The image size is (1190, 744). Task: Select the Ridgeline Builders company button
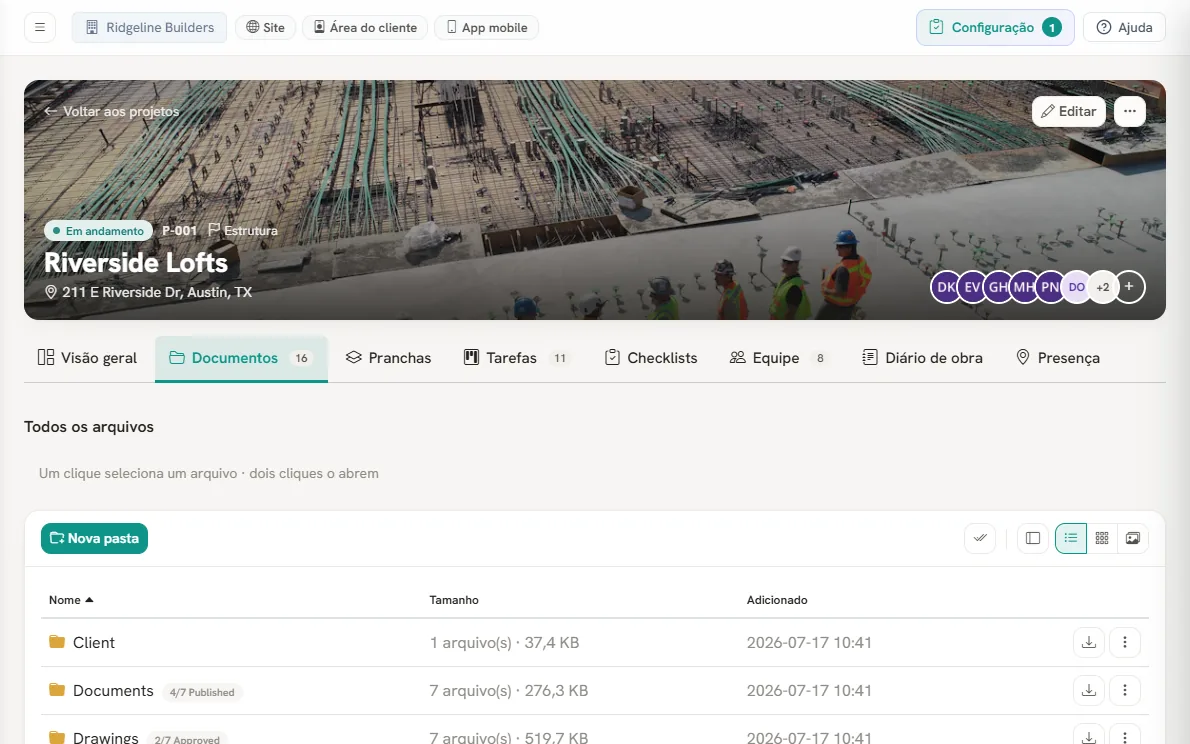(150, 27)
